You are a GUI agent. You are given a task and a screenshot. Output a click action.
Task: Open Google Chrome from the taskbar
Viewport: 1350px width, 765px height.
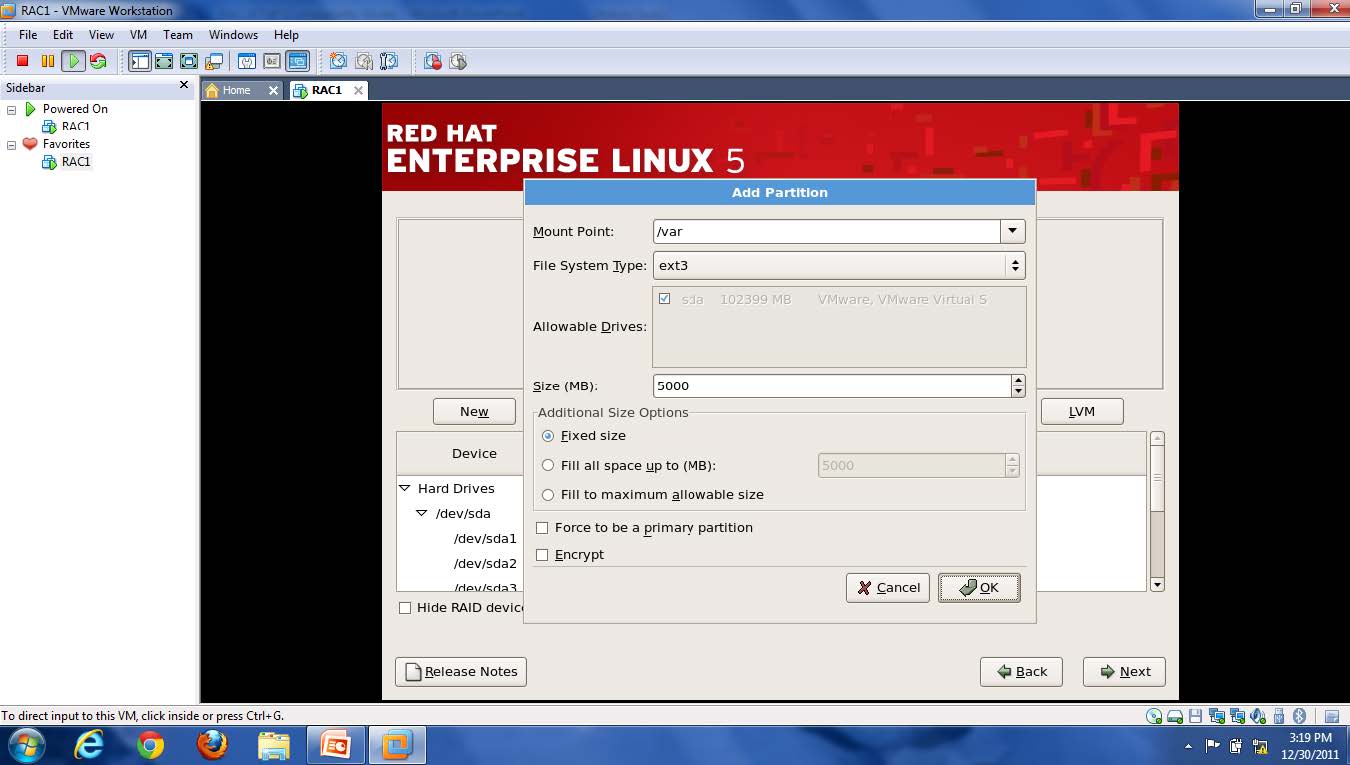pos(151,745)
